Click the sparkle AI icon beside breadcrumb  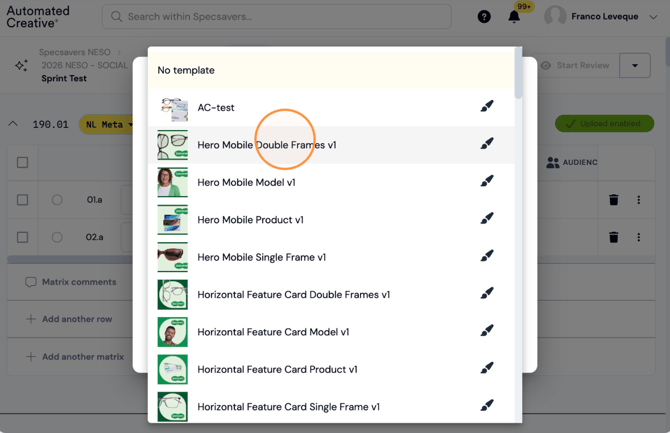pos(21,65)
